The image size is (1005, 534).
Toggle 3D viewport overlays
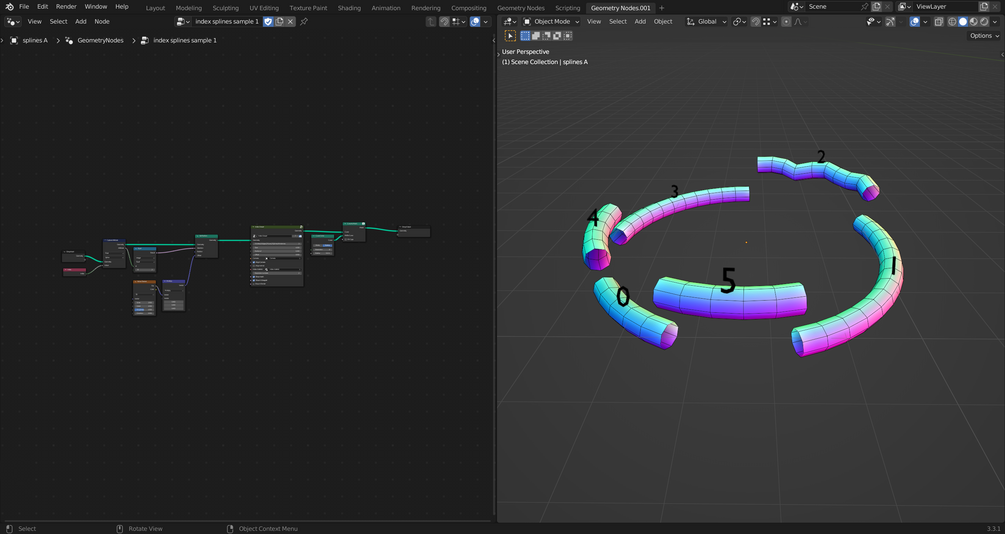pos(915,22)
